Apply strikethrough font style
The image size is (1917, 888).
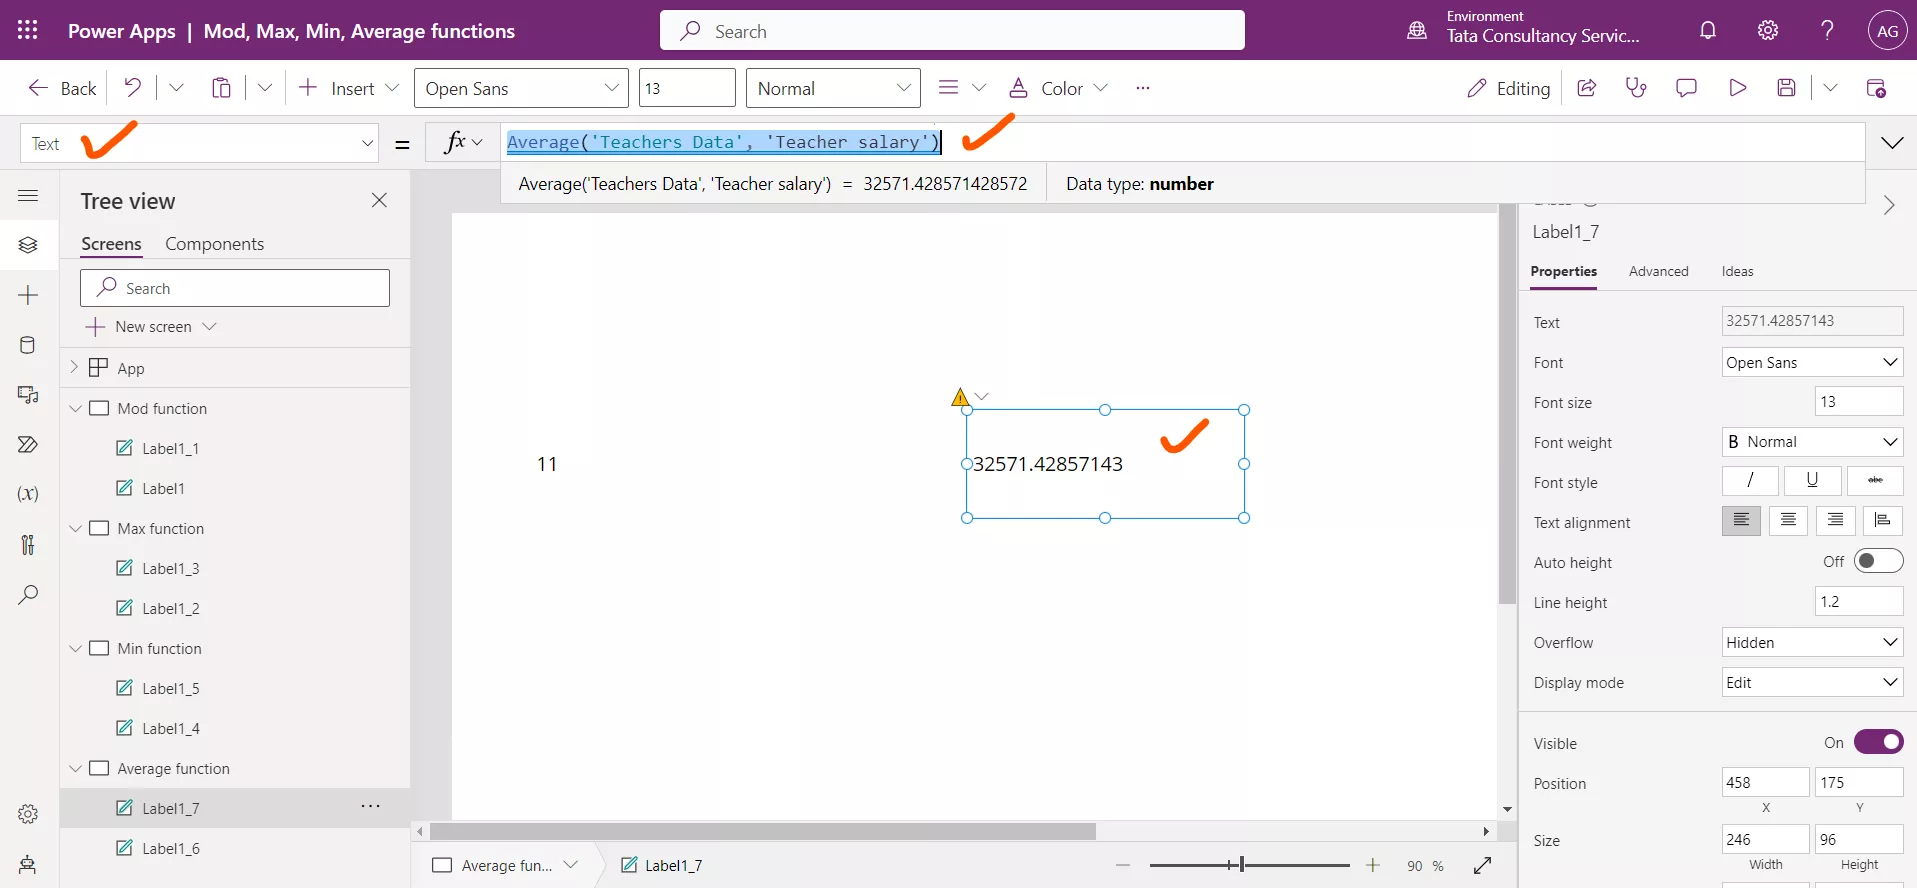[x=1875, y=481]
